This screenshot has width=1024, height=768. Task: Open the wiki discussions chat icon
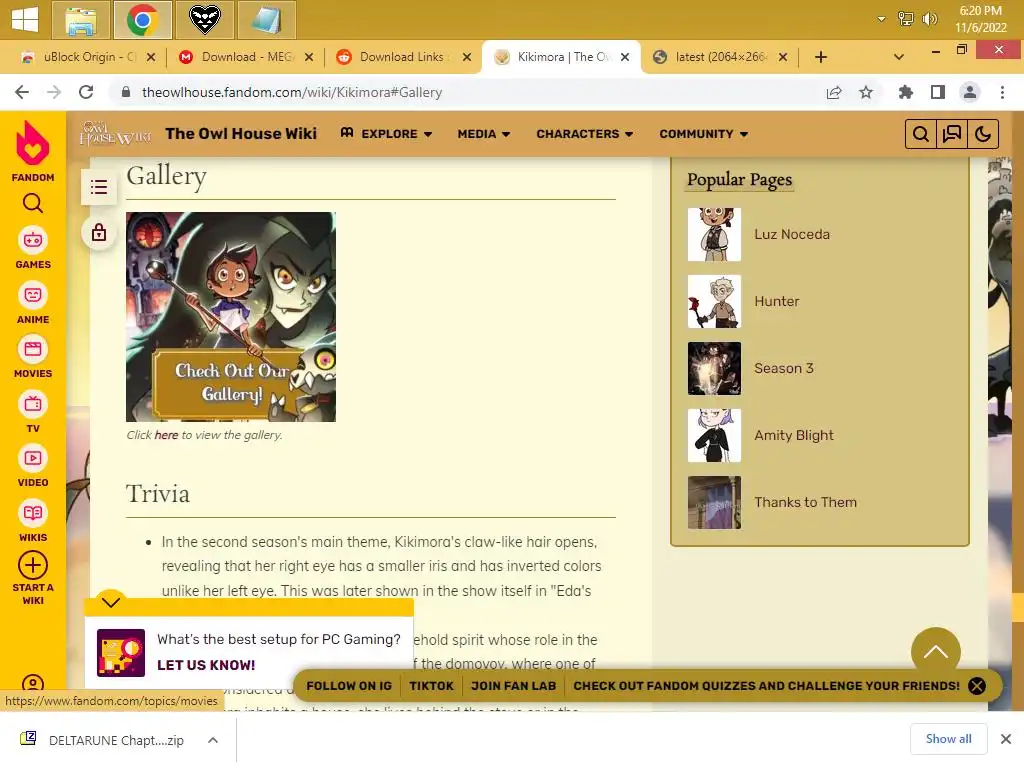pyautogui.click(x=952, y=134)
